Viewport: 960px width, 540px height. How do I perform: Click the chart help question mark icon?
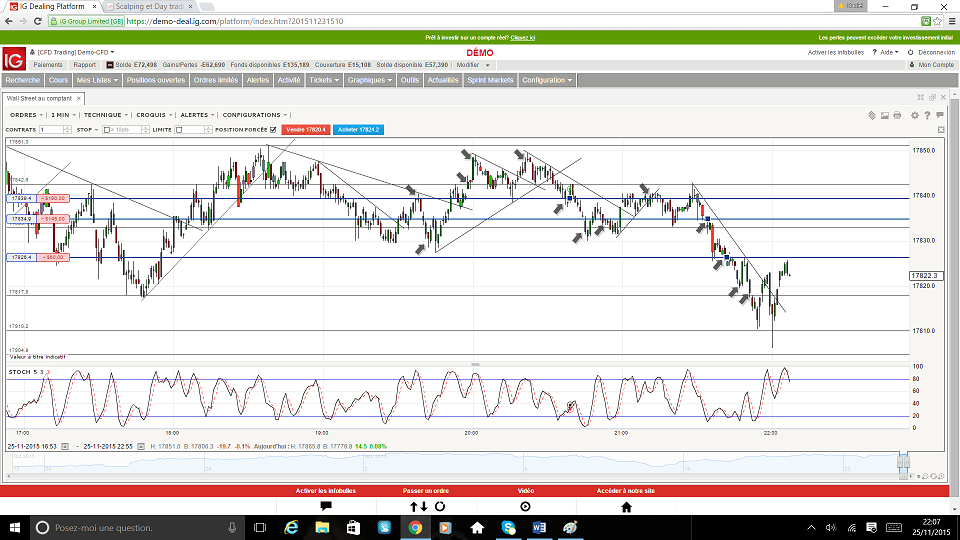coord(927,115)
